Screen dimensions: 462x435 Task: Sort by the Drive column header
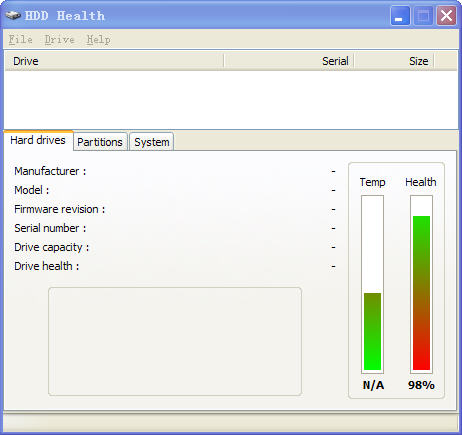coord(114,61)
